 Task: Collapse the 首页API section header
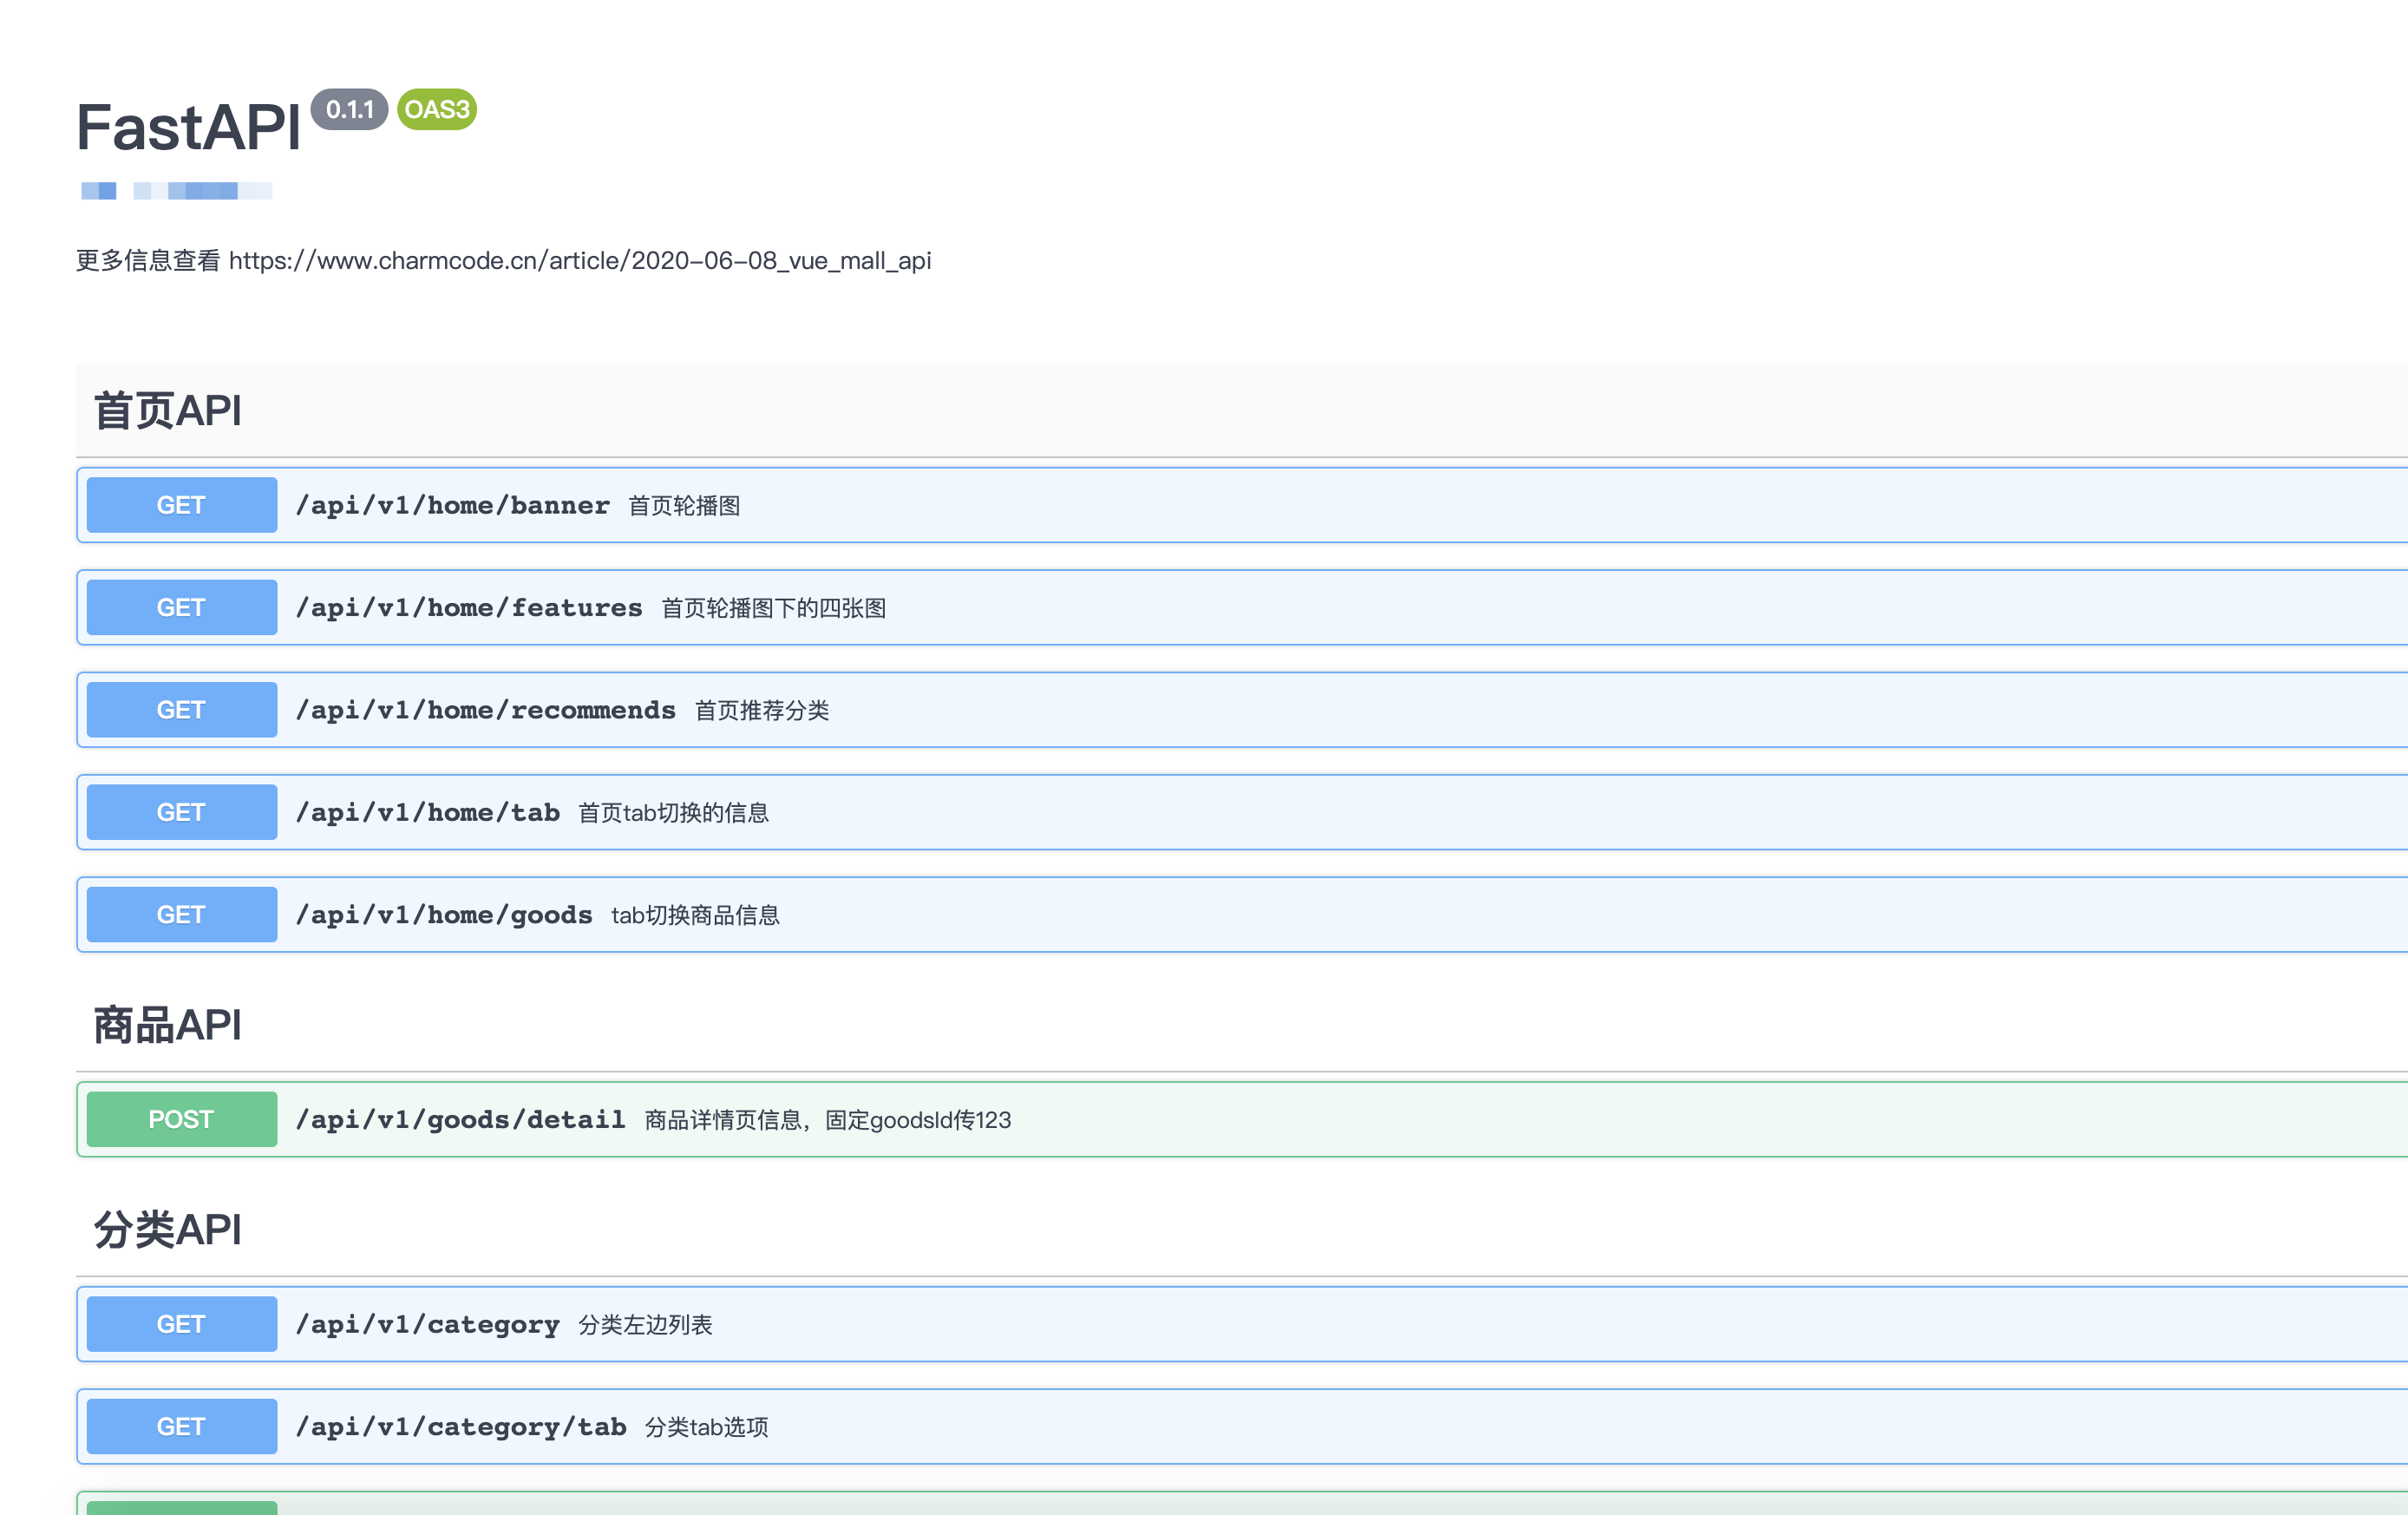tap(168, 411)
